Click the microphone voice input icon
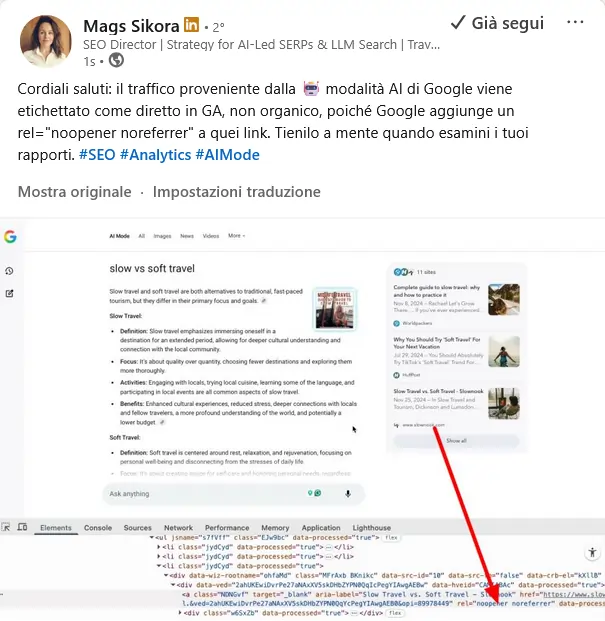The height and width of the screenshot is (621, 605). 348,494
